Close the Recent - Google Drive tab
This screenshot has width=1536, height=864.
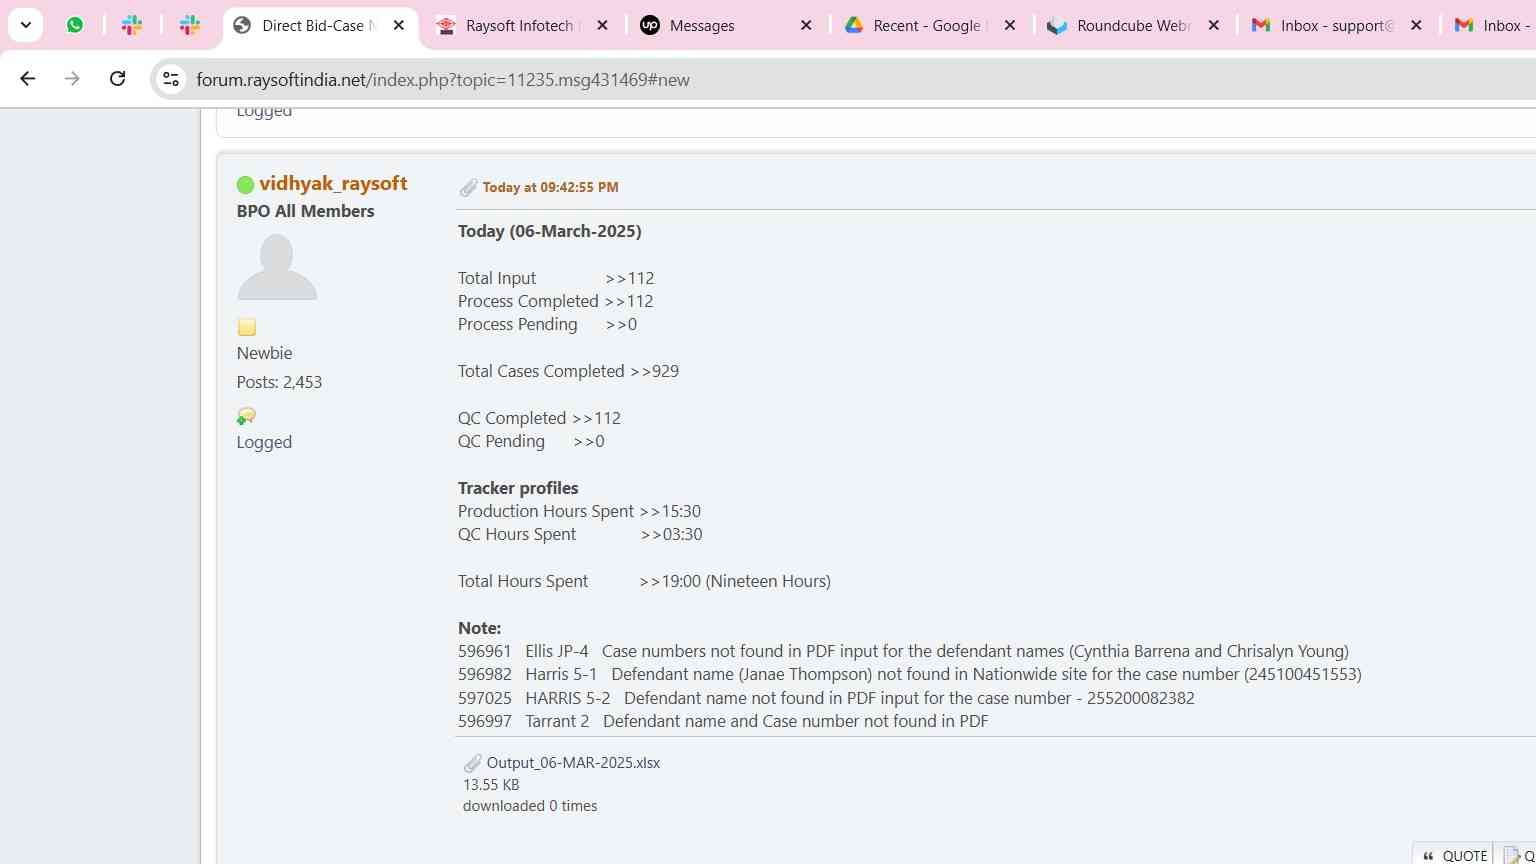(x=1010, y=26)
